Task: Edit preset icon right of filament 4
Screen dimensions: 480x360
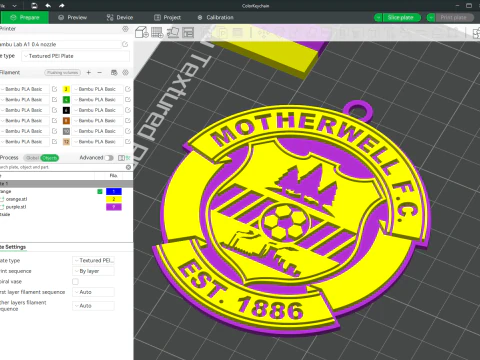Action: click(128, 99)
